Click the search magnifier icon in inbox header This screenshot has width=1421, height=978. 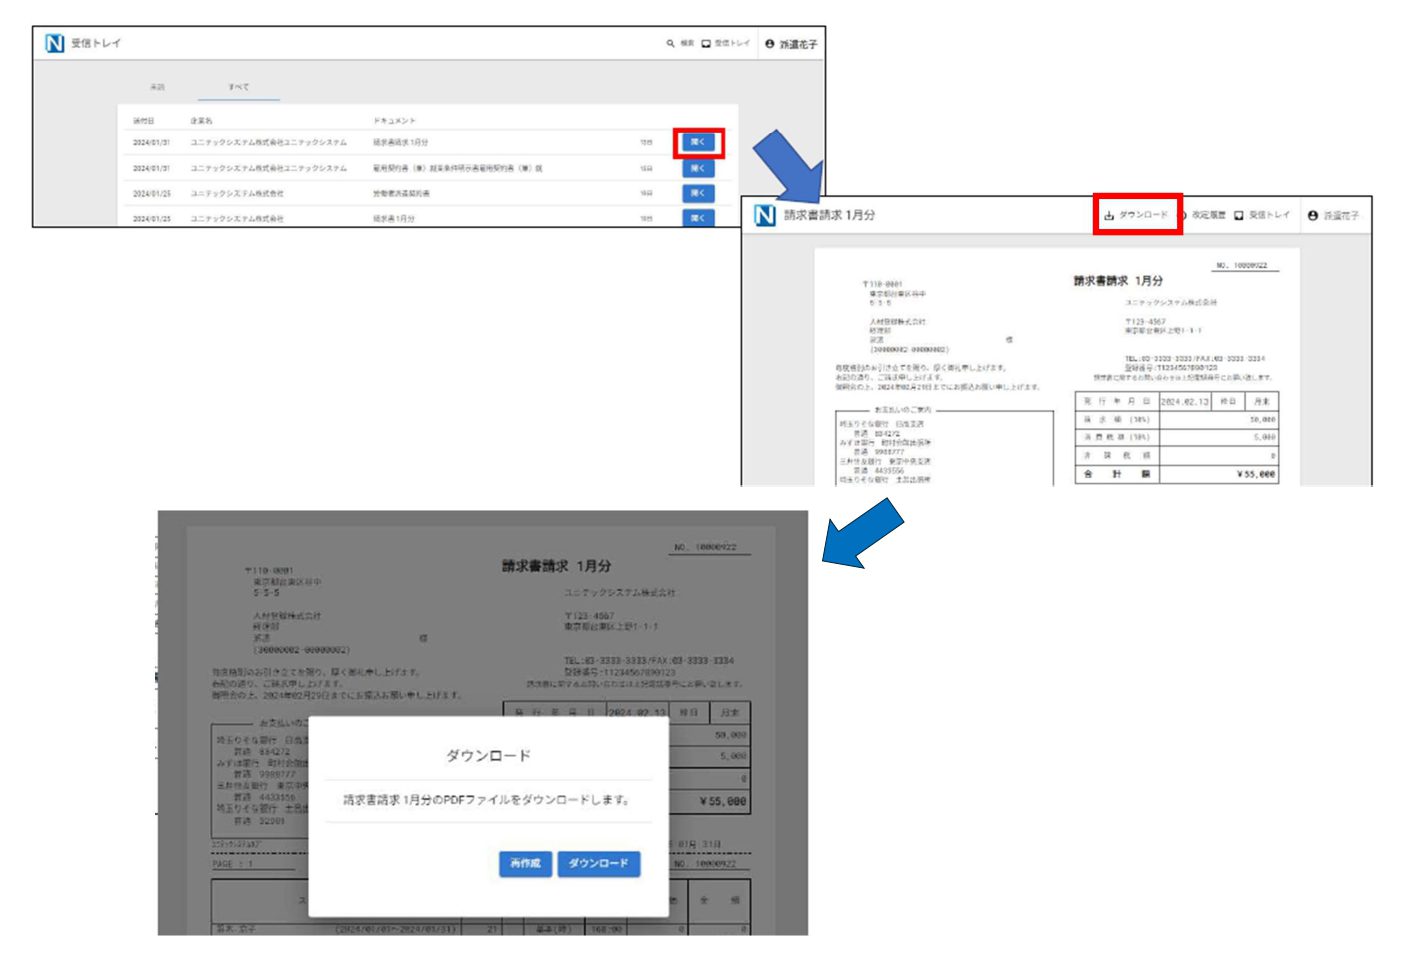[x=671, y=44]
